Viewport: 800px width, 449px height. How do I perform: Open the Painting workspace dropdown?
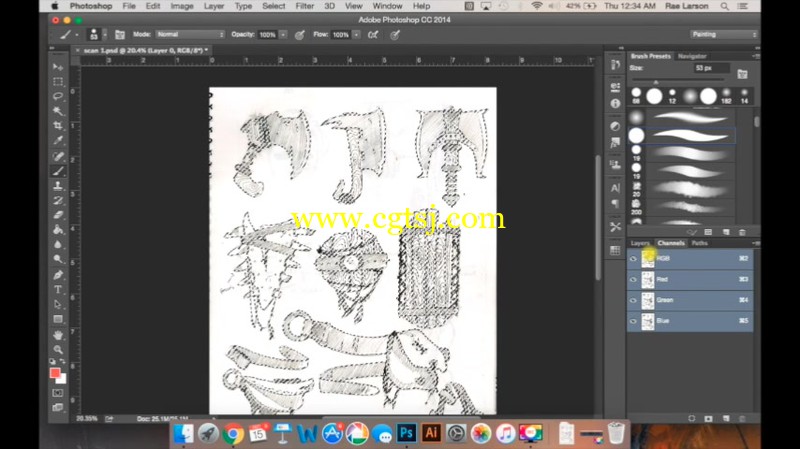(x=724, y=34)
